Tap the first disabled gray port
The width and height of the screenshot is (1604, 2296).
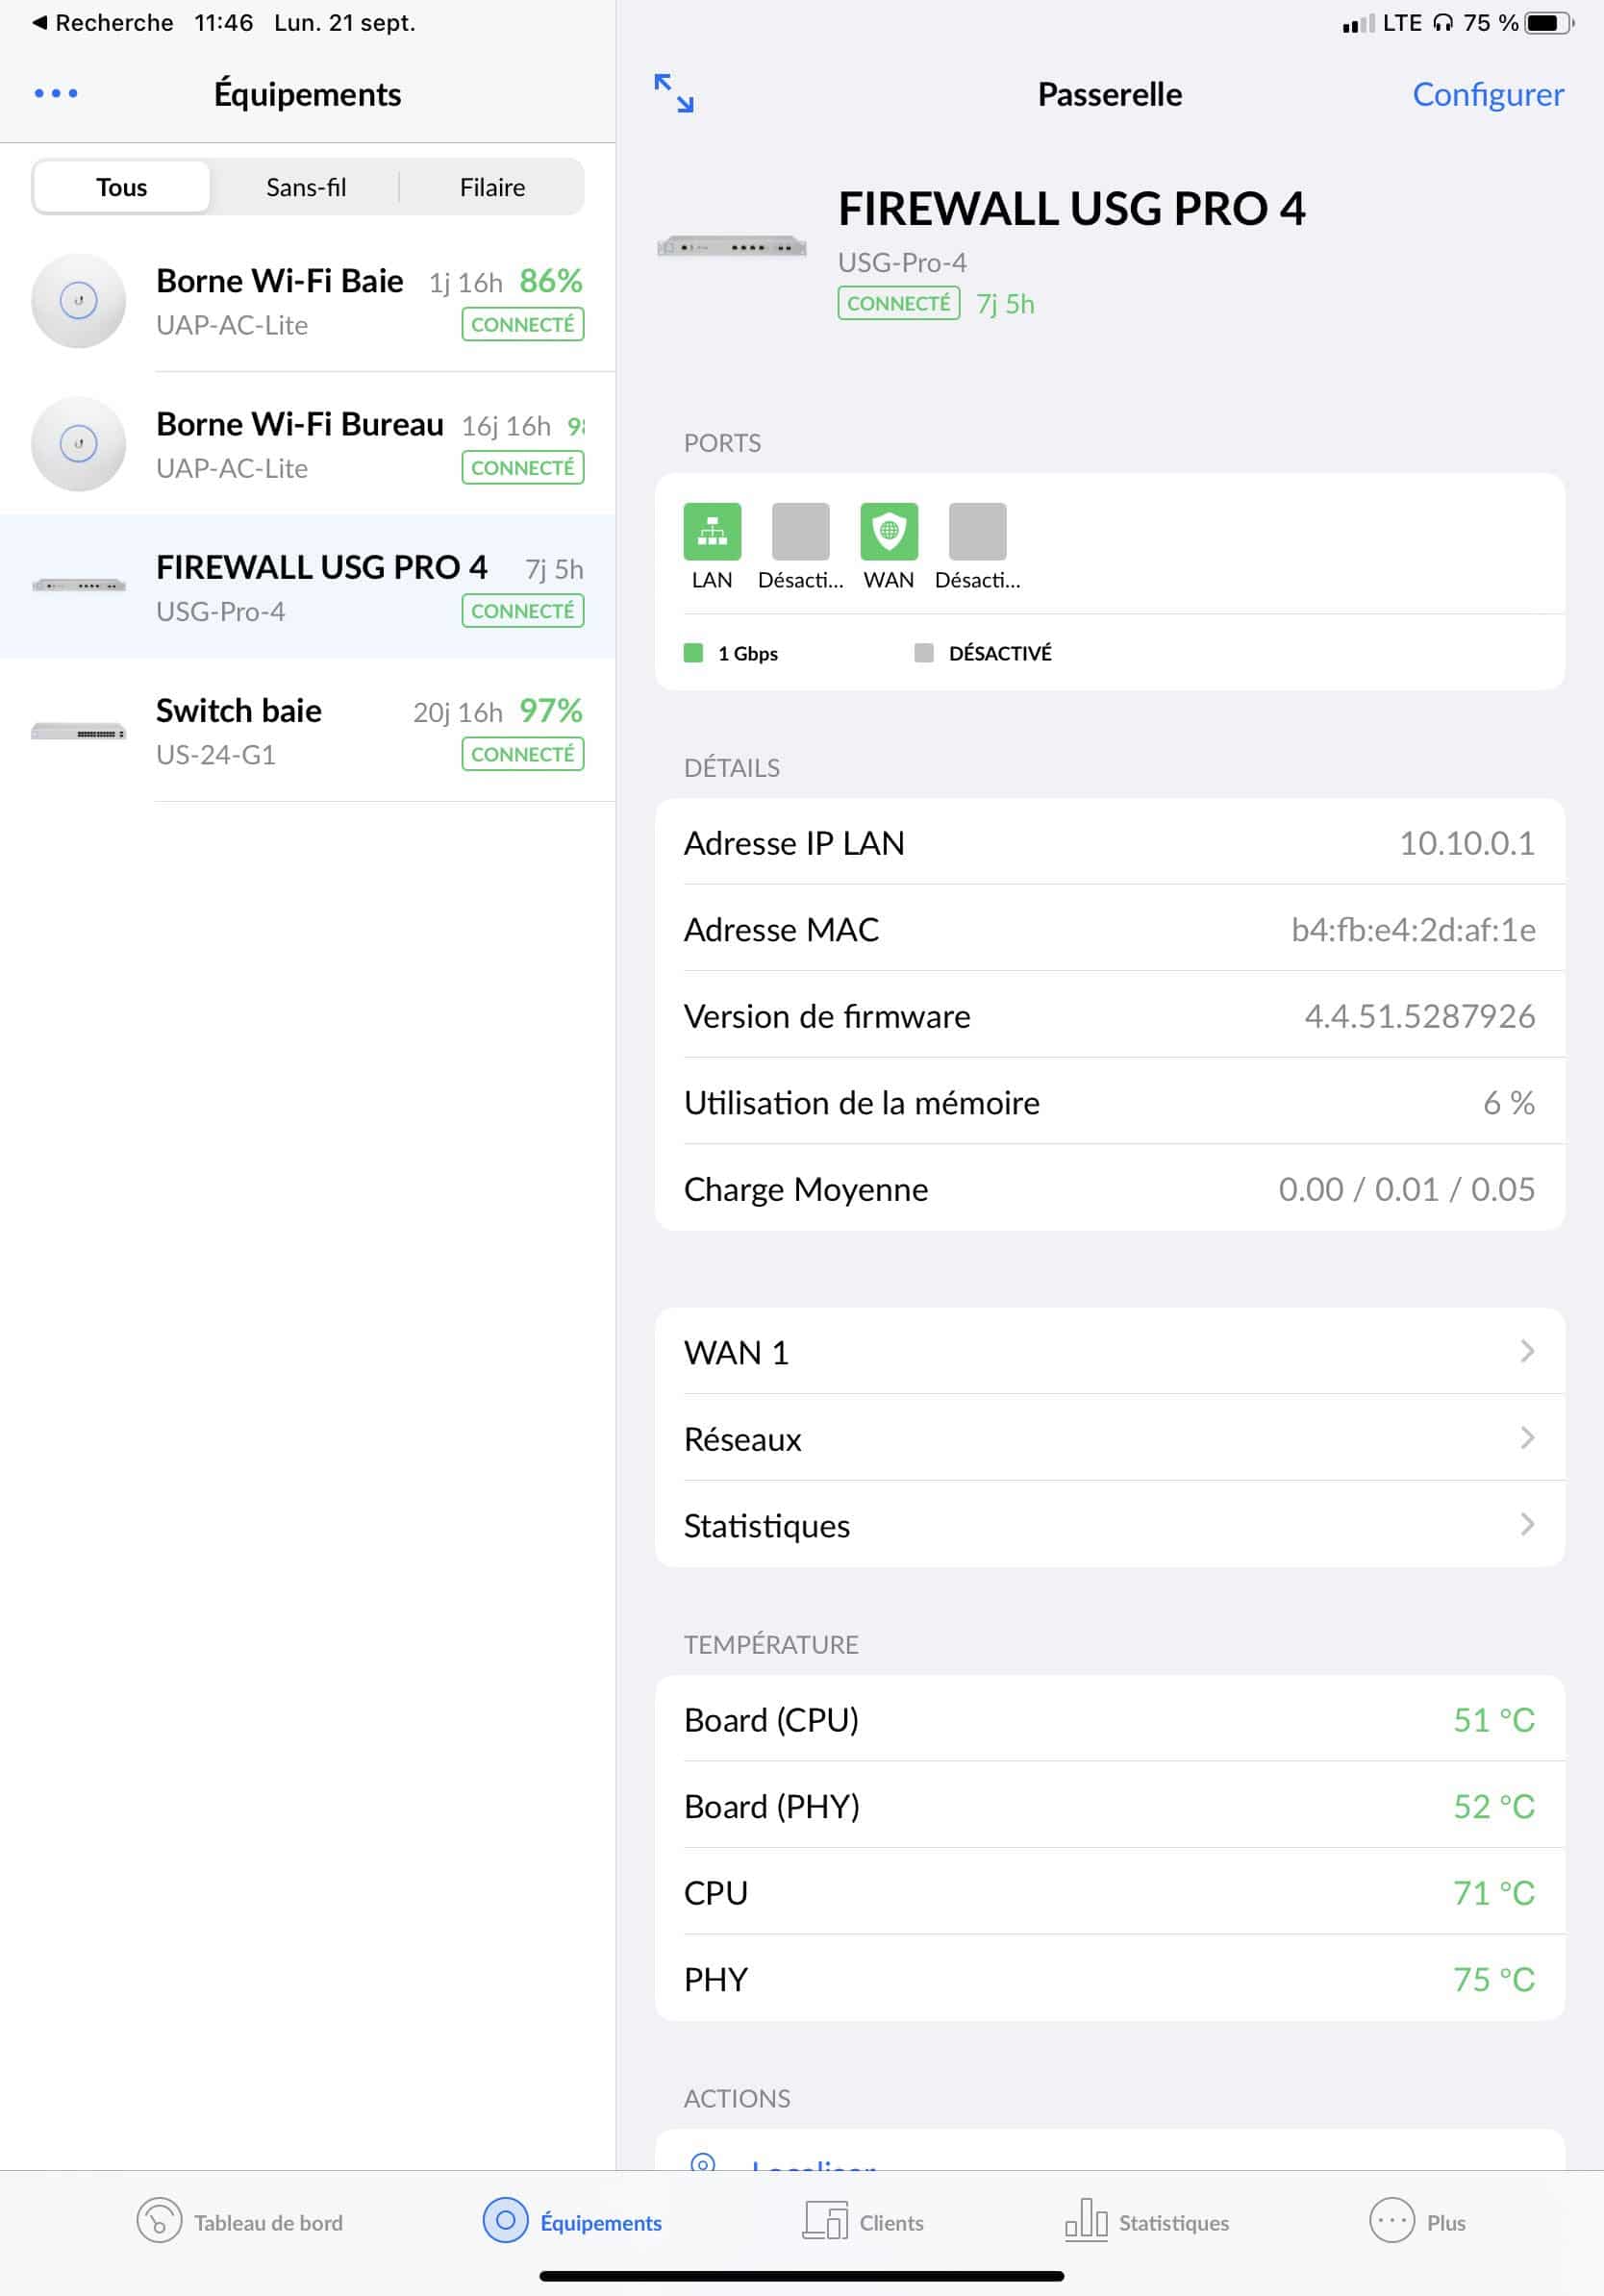pyautogui.click(x=800, y=531)
